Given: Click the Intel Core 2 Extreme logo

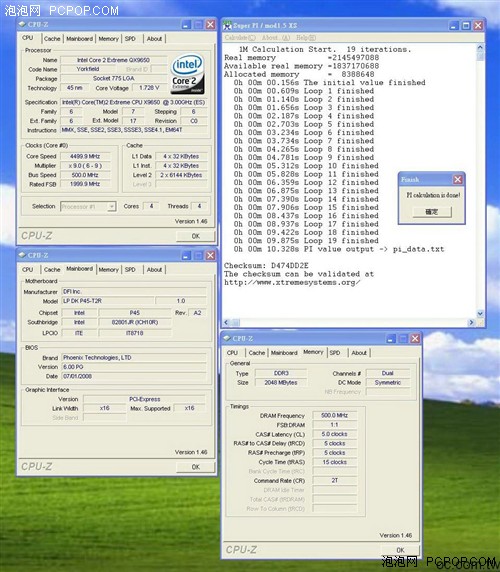Looking at the screenshot, I should coord(187,74).
